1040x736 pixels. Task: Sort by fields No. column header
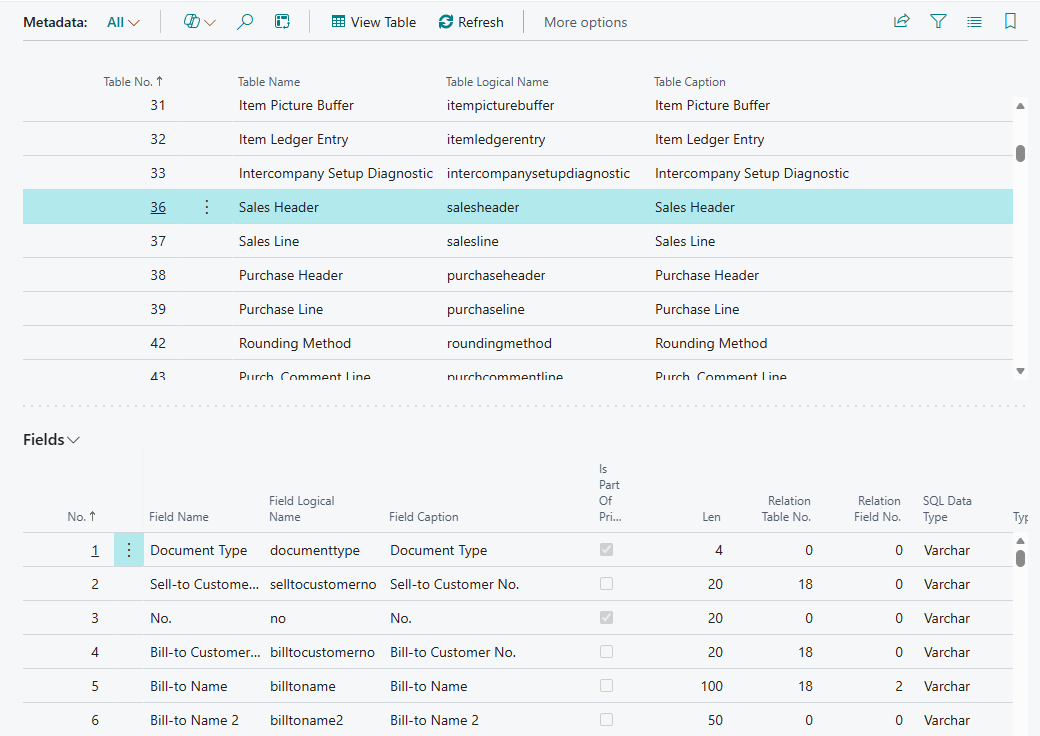[82, 517]
